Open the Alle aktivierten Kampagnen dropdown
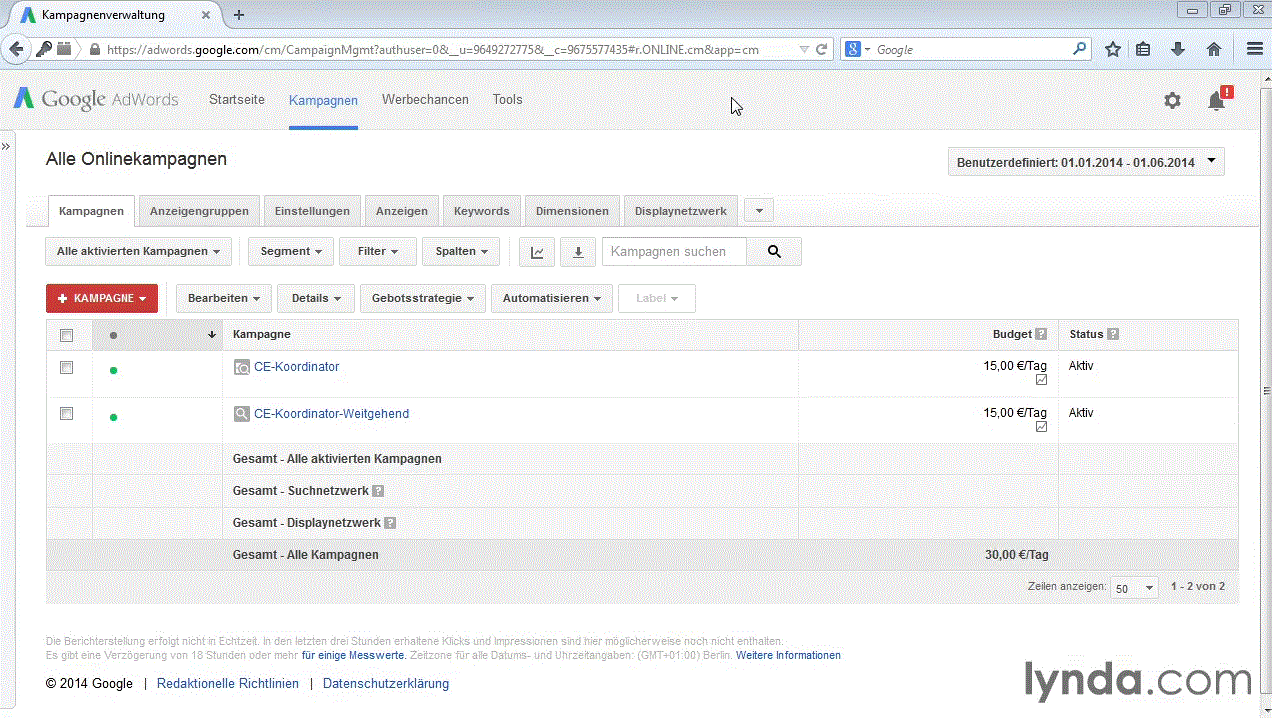1272x718 pixels. pos(139,252)
